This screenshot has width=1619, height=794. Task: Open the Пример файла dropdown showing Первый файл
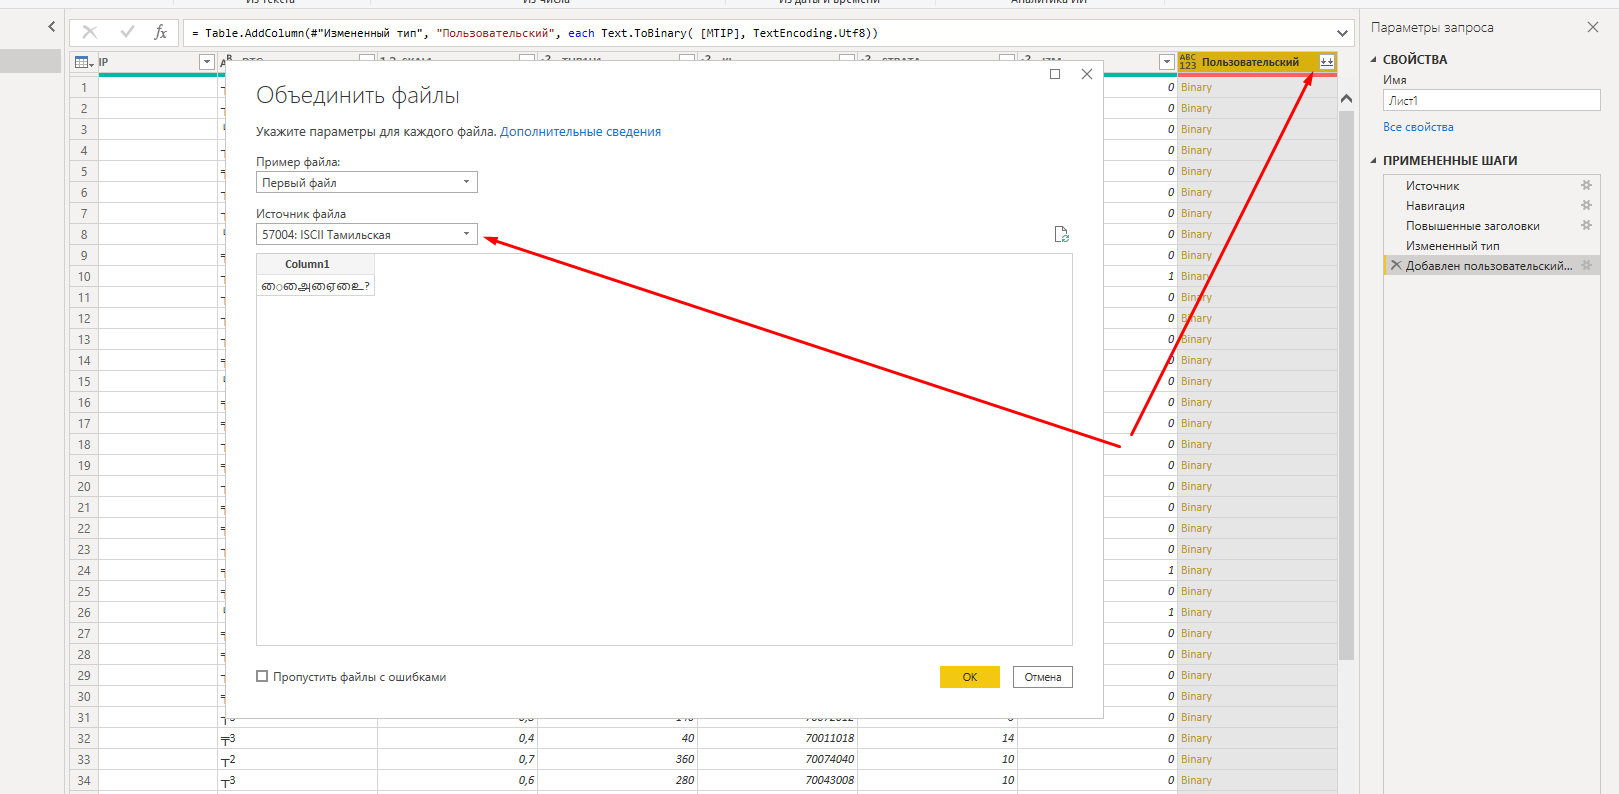(367, 182)
